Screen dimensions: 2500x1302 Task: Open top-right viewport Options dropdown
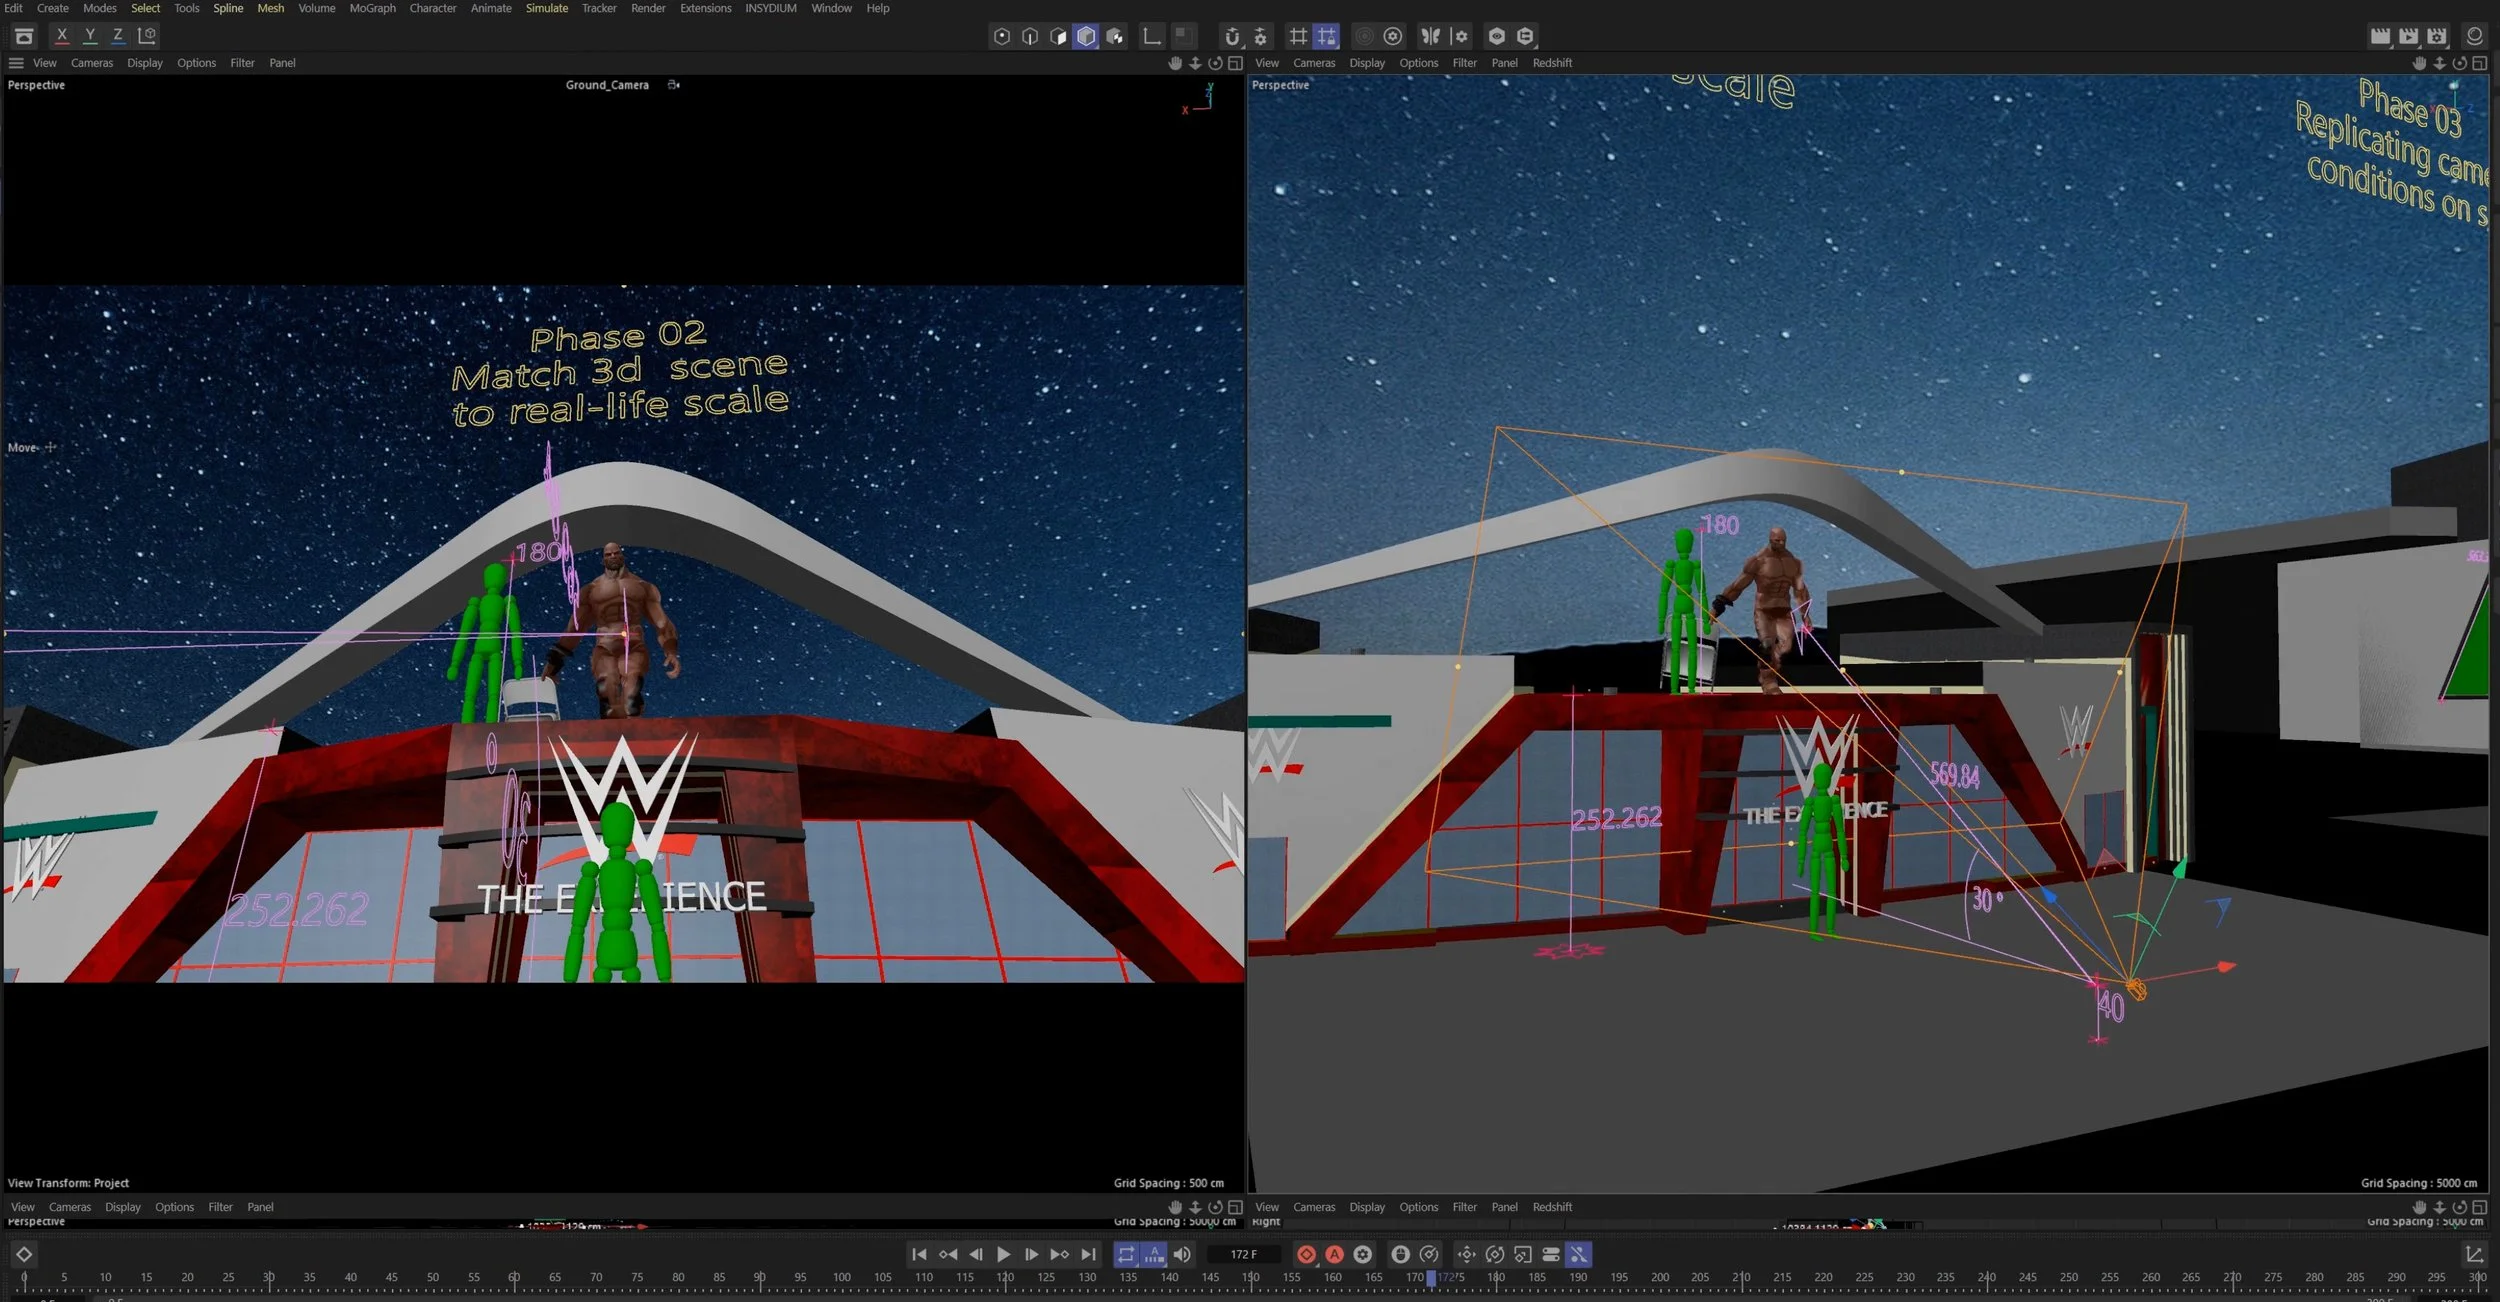[x=1418, y=63]
